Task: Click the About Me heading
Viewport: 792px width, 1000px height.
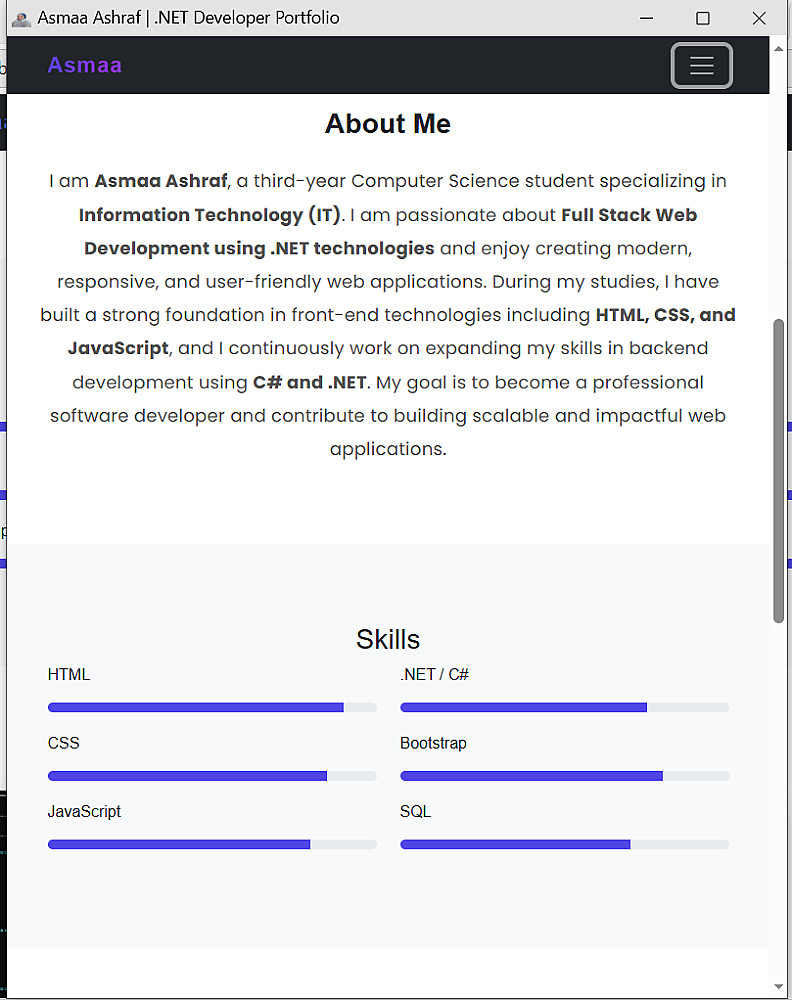Action: [x=388, y=124]
